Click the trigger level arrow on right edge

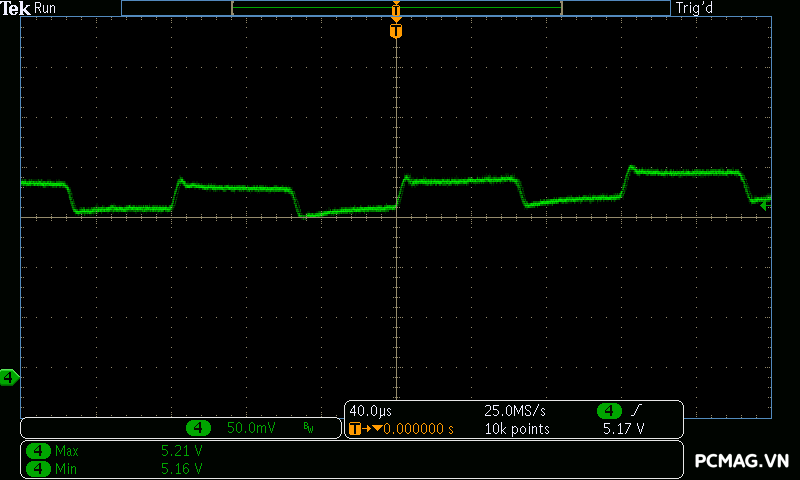click(x=765, y=205)
